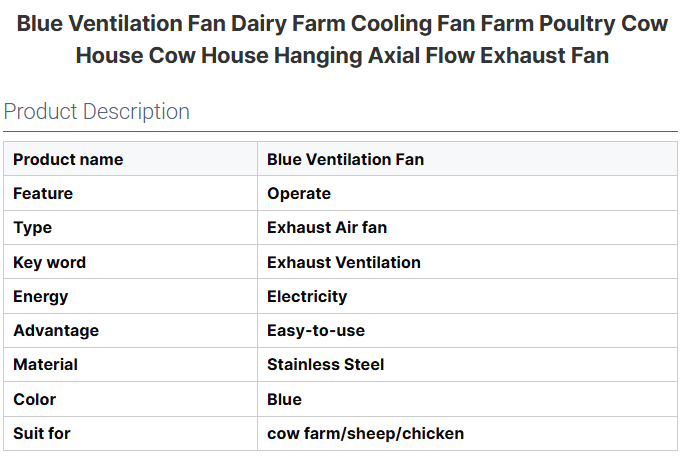Select the "Stainless Steel" value cell
Viewport: 689px width, 458px height.
click(x=326, y=364)
